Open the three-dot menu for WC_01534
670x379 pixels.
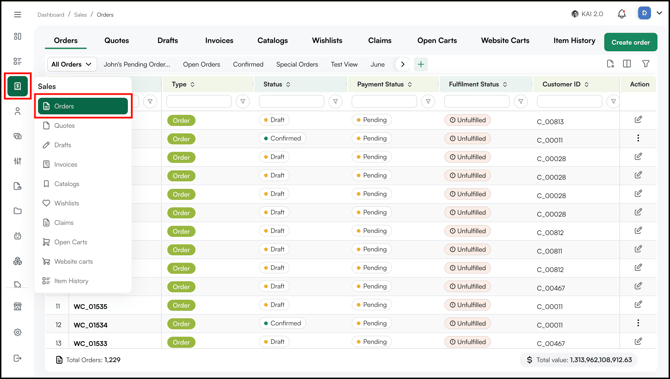[x=638, y=323]
